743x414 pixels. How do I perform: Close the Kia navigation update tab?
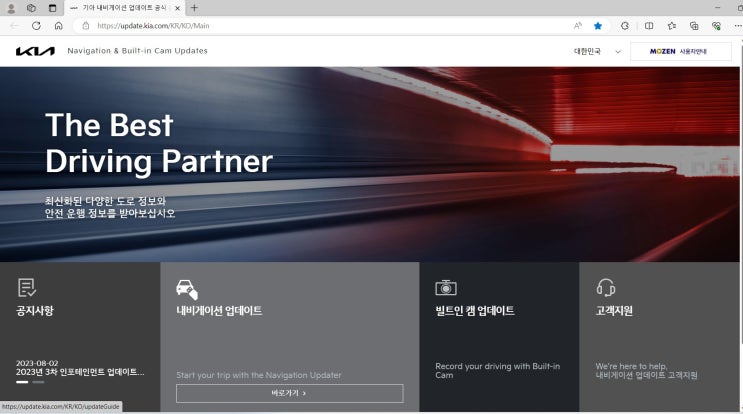click(x=177, y=8)
